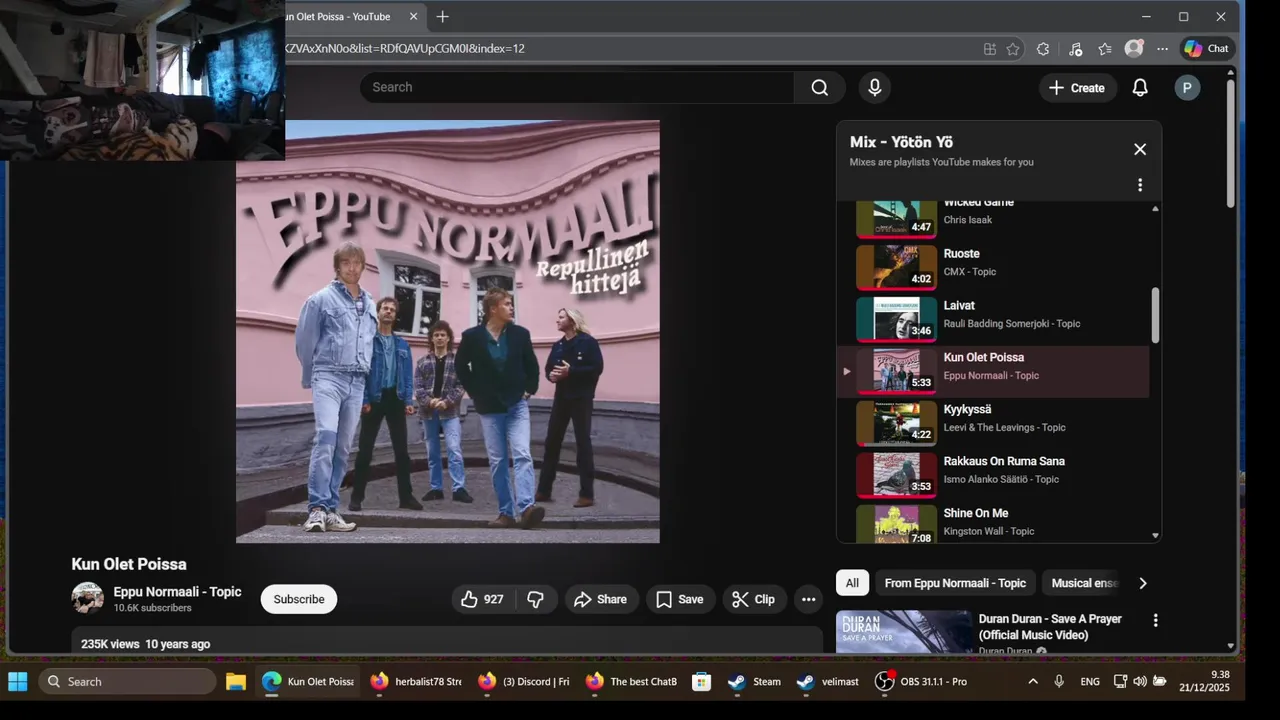Open more actions ellipsis below video
The height and width of the screenshot is (720, 1280).
tap(808, 599)
